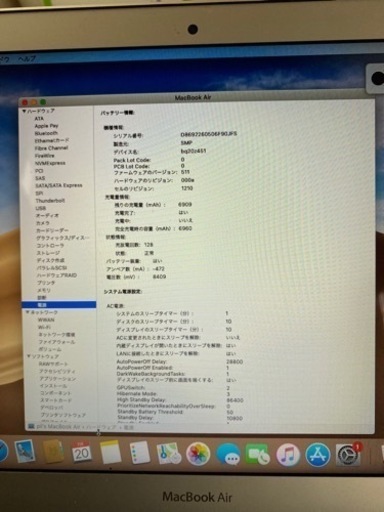Select SATA/SATA Express in the sidebar
The width and height of the screenshot is (384, 512).
click(59, 185)
